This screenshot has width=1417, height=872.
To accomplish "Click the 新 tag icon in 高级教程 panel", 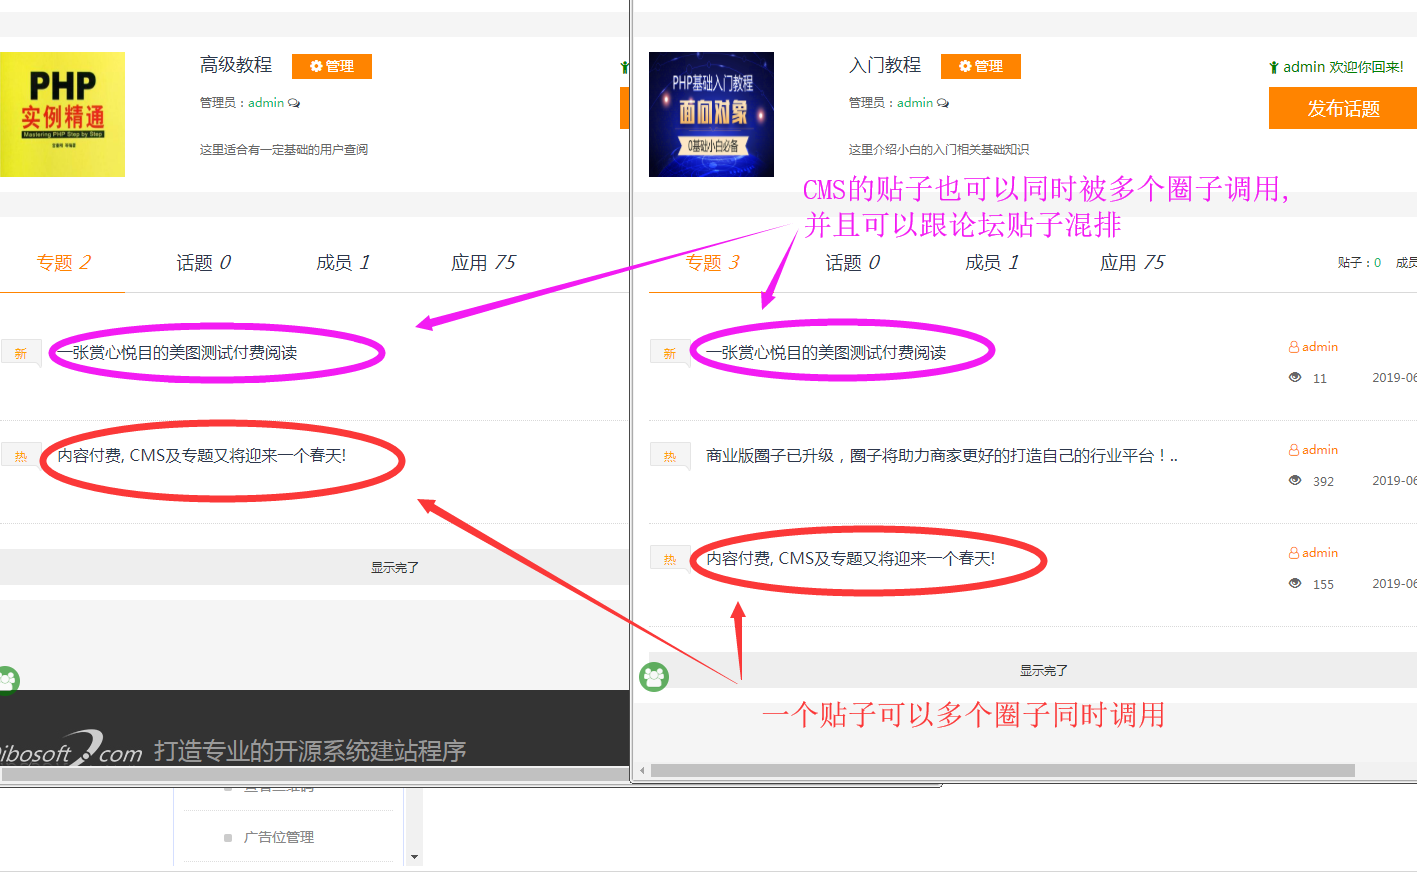I will coord(20,354).
